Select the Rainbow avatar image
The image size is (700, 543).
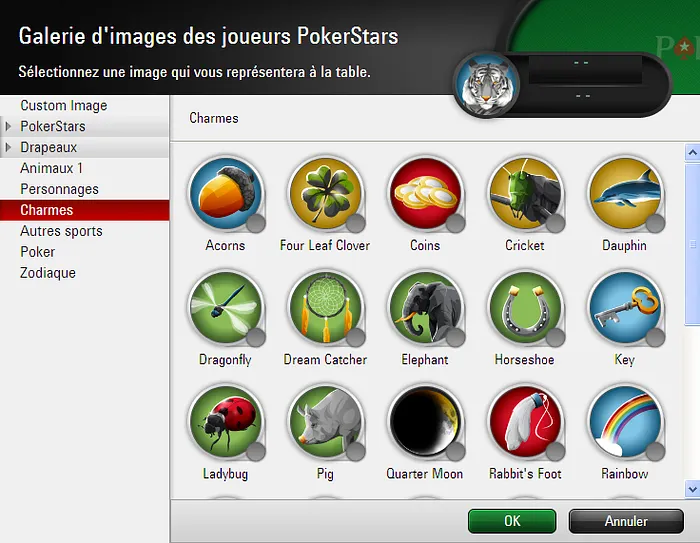[625, 422]
